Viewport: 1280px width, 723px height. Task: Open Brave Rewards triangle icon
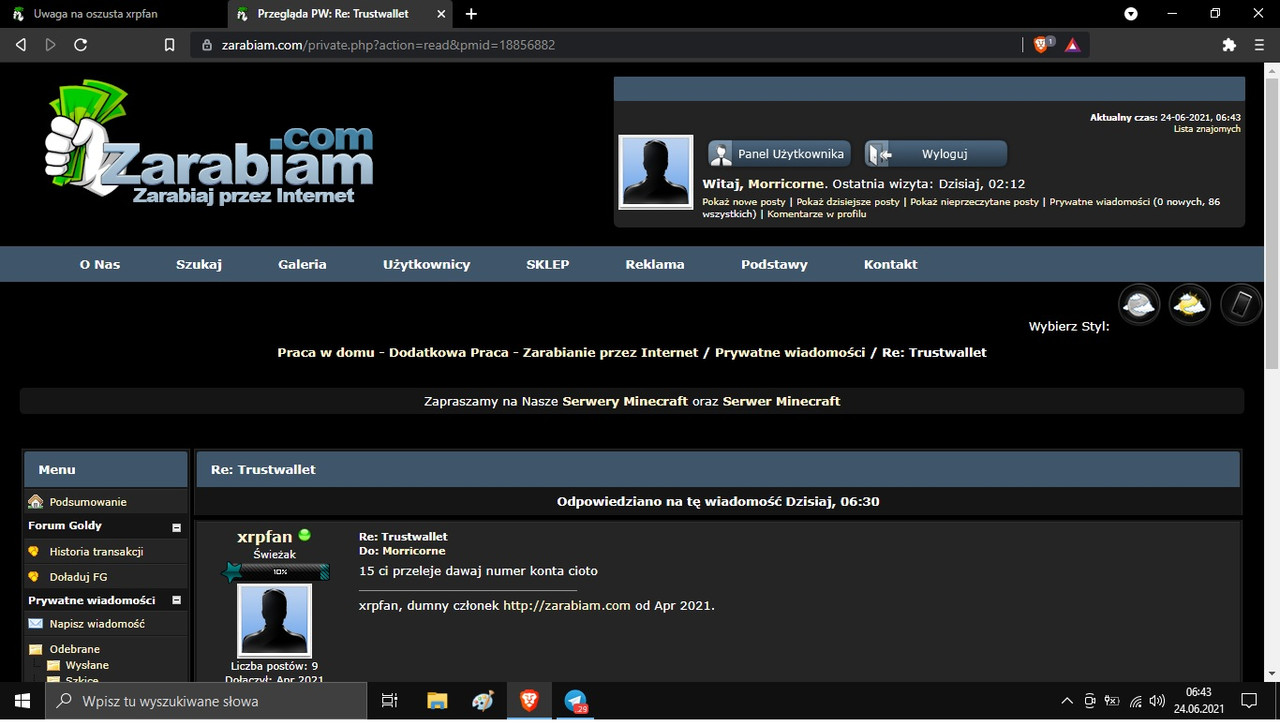pos(1072,45)
